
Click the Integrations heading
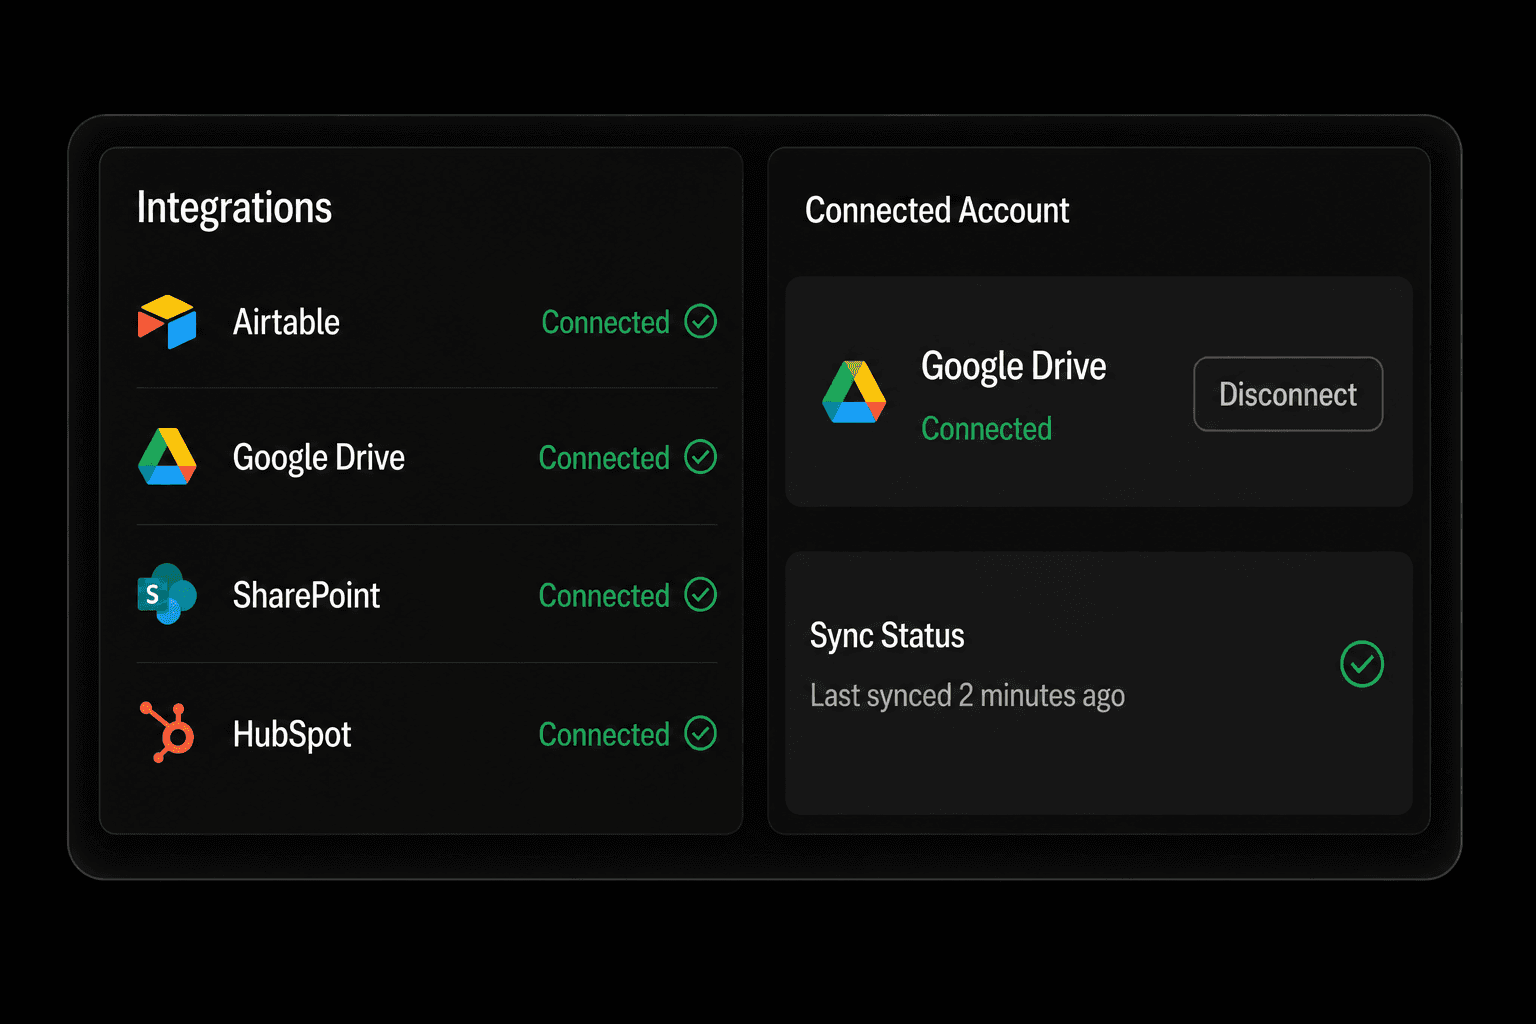tap(234, 208)
